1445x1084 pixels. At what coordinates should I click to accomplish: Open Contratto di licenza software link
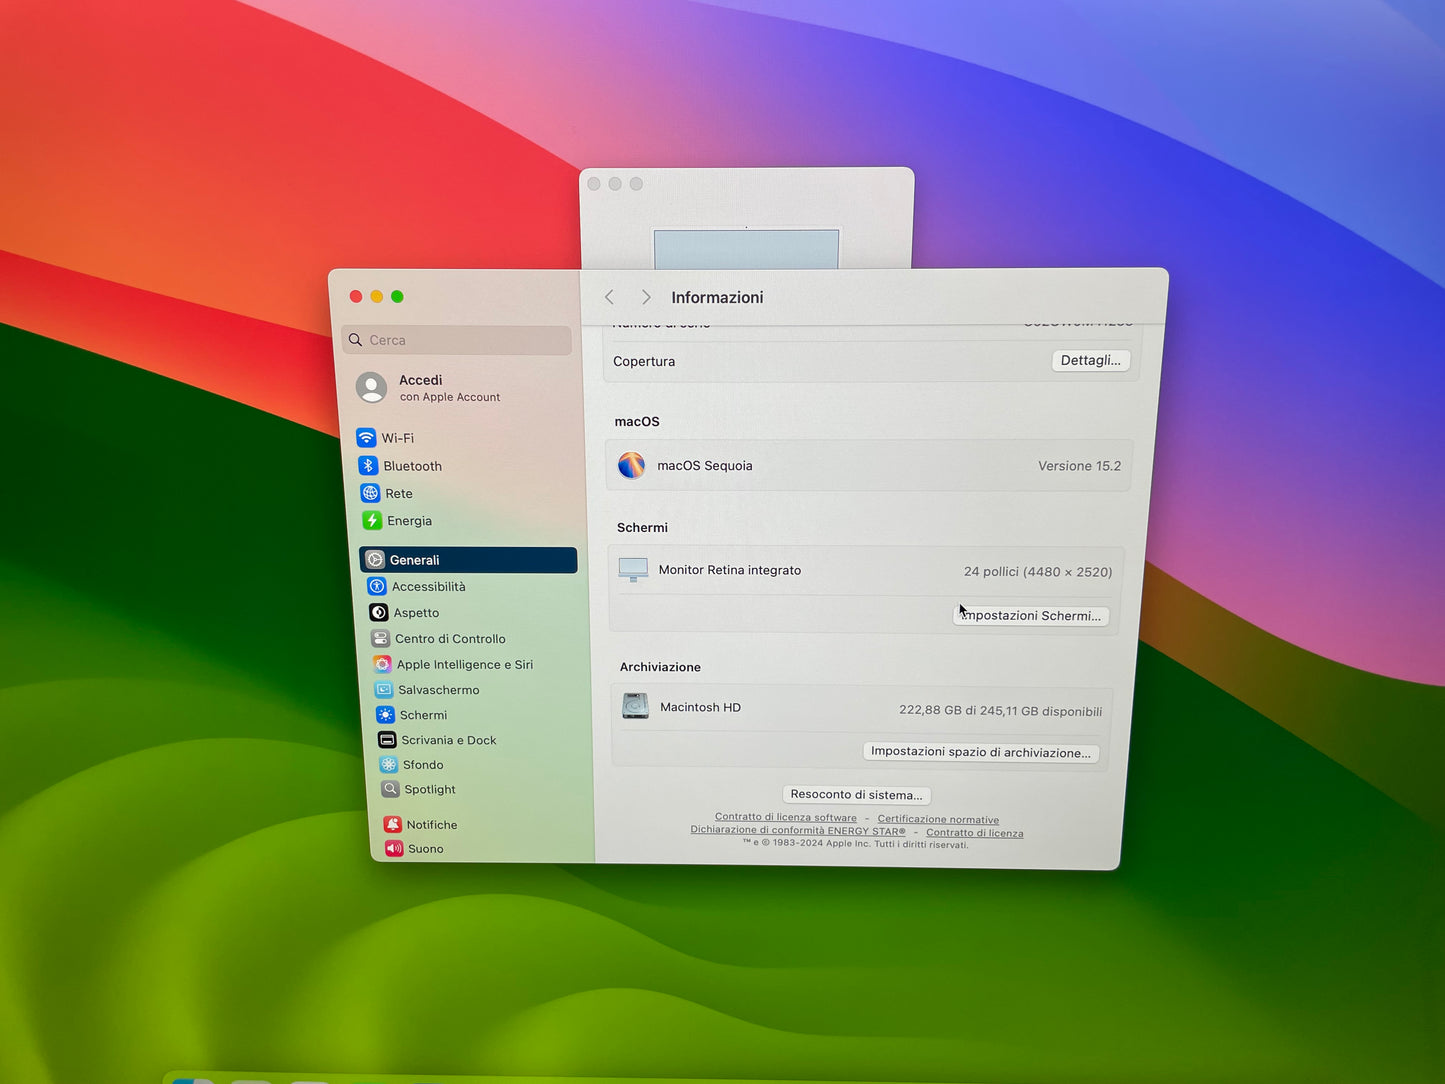coord(786,818)
